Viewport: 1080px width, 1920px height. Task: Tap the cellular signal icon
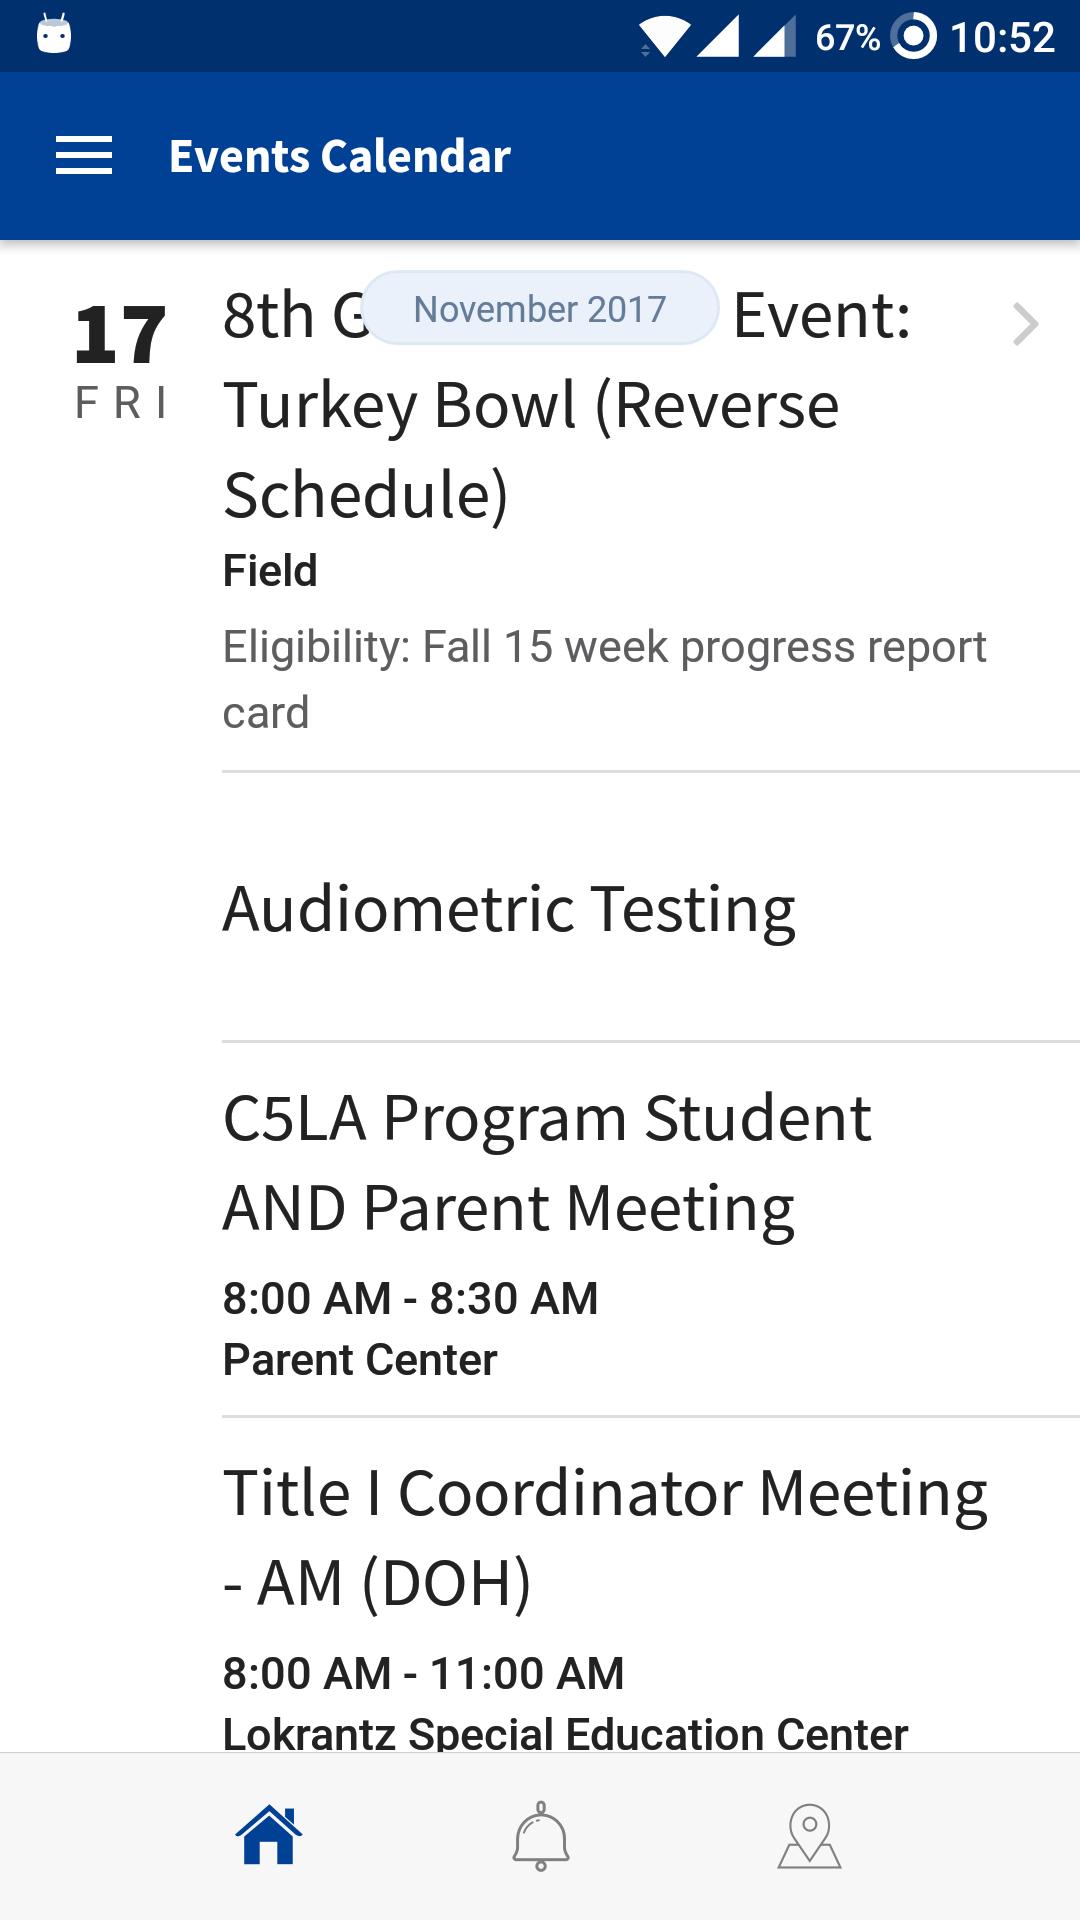click(x=718, y=38)
